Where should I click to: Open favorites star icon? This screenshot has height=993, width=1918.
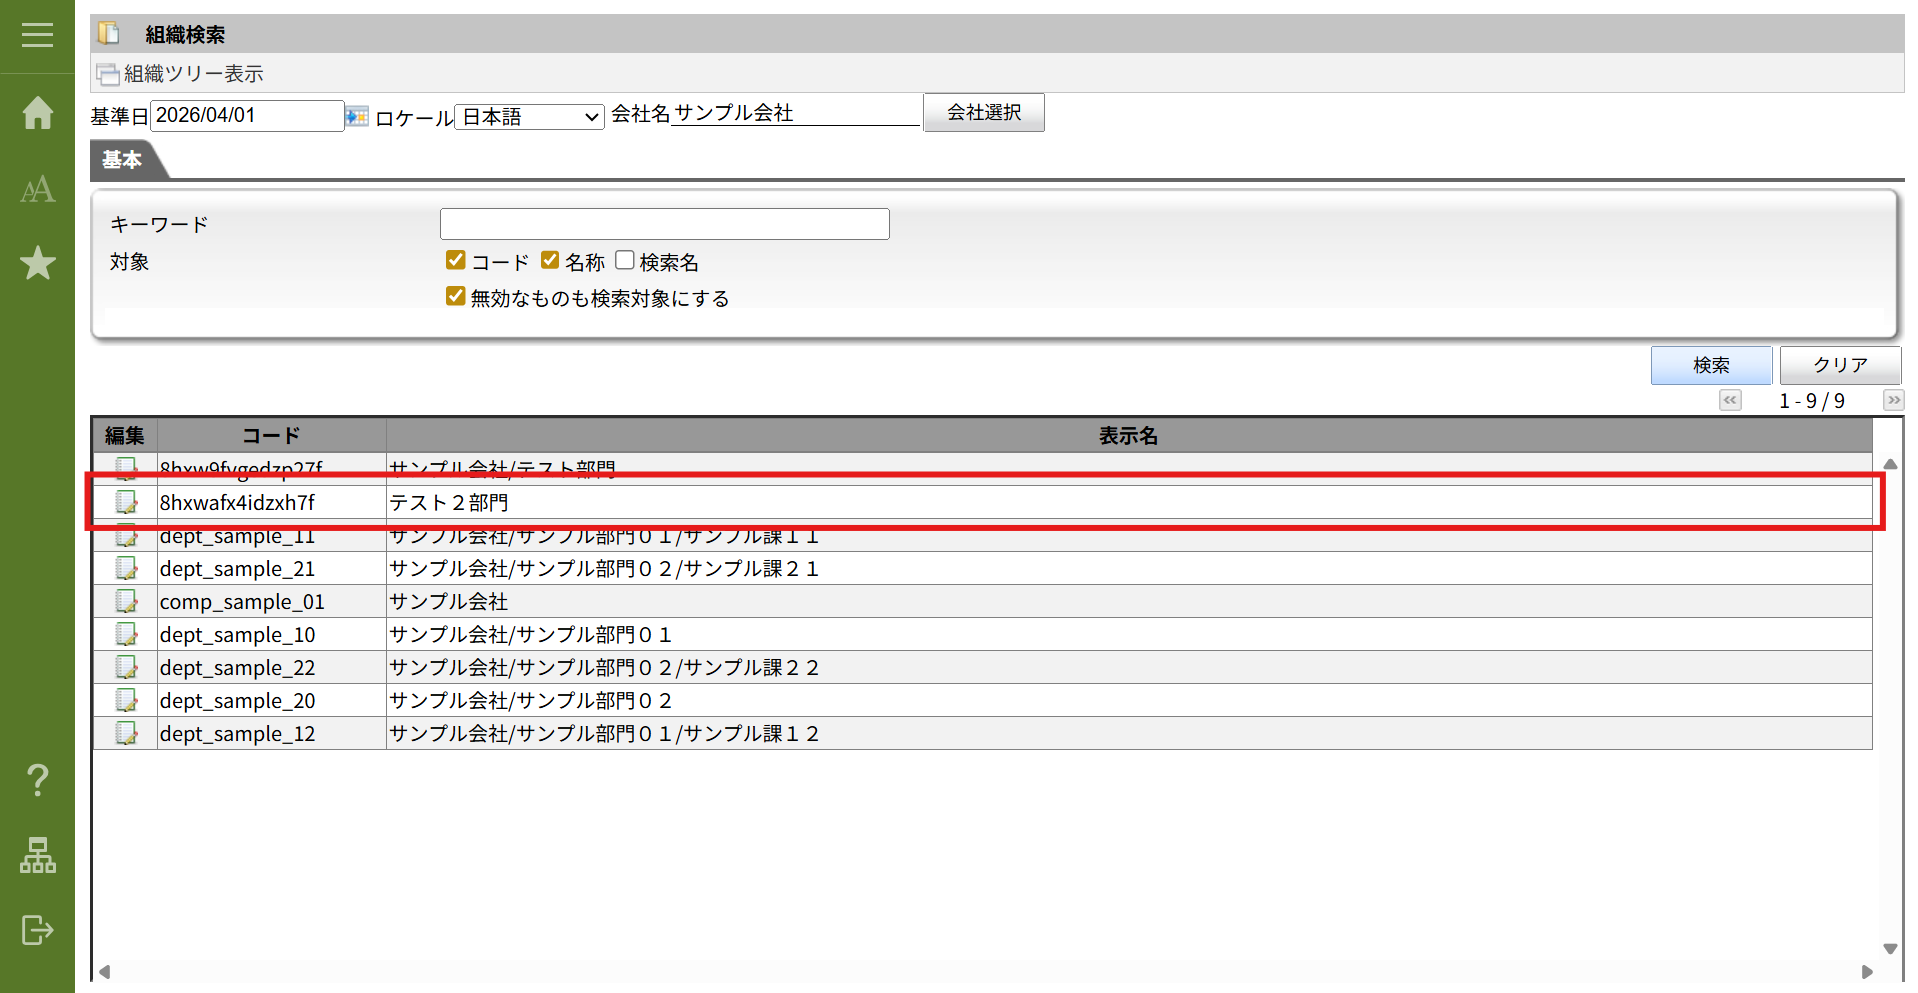[38, 263]
